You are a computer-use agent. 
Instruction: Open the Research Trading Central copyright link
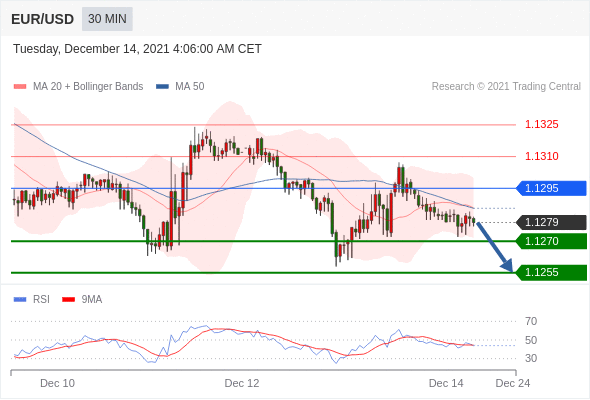click(x=506, y=87)
